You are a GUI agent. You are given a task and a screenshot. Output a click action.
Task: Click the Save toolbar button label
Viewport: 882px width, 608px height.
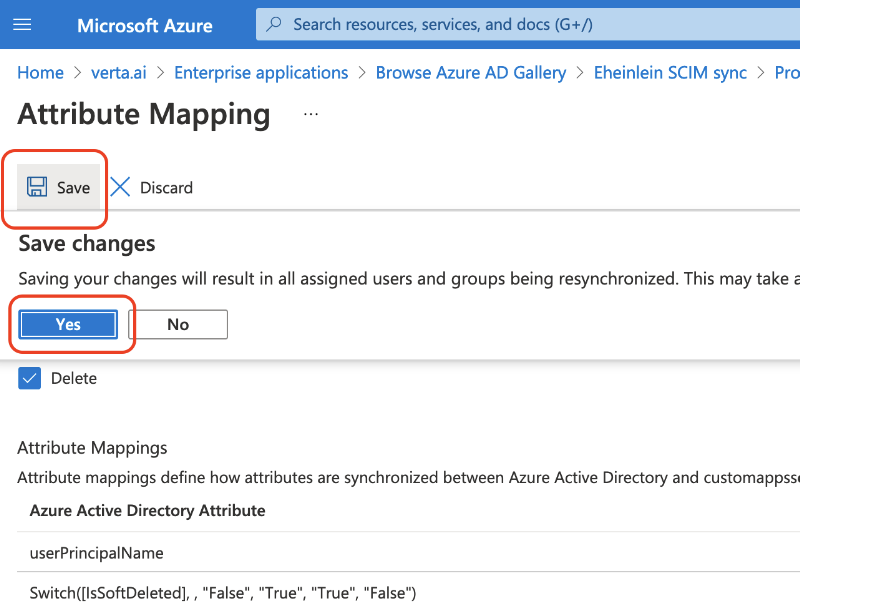point(73,188)
